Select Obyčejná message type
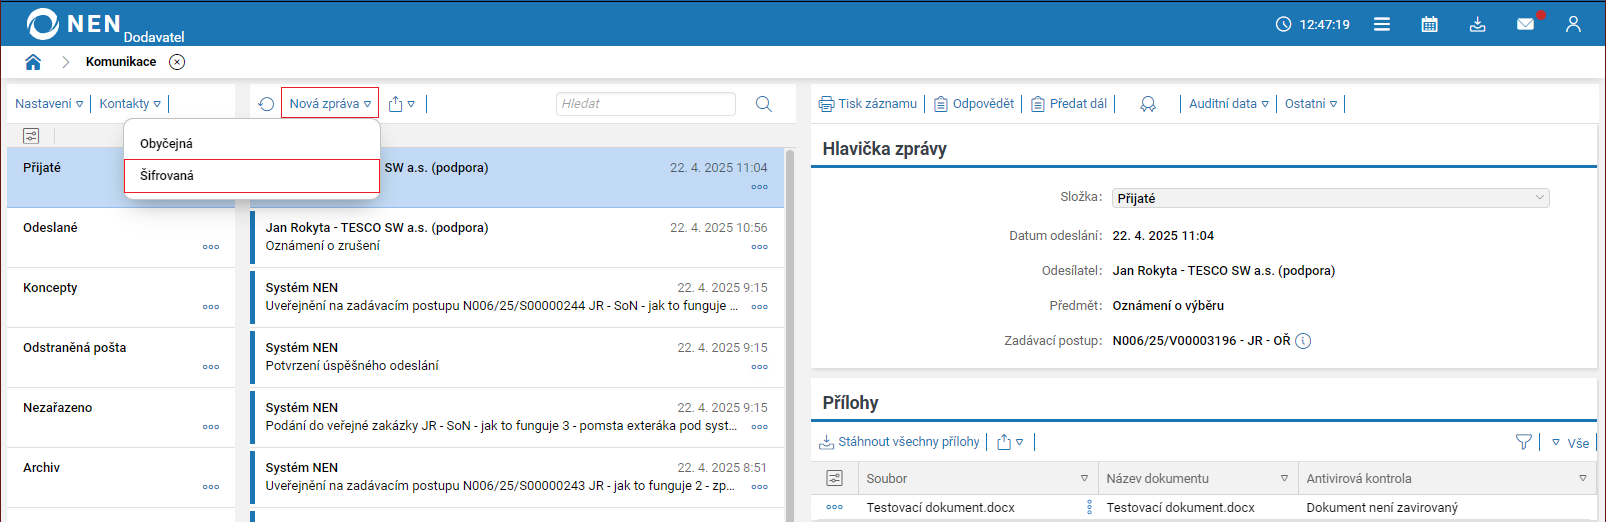The width and height of the screenshot is (1606, 522). point(252,143)
